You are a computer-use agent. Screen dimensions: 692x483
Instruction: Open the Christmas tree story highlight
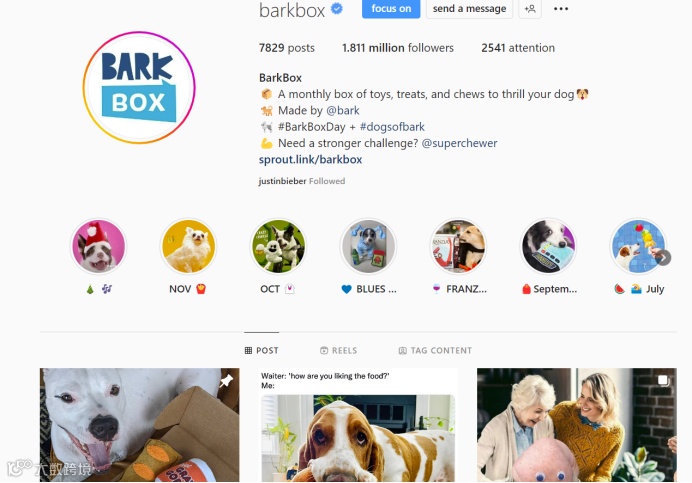click(98, 246)
